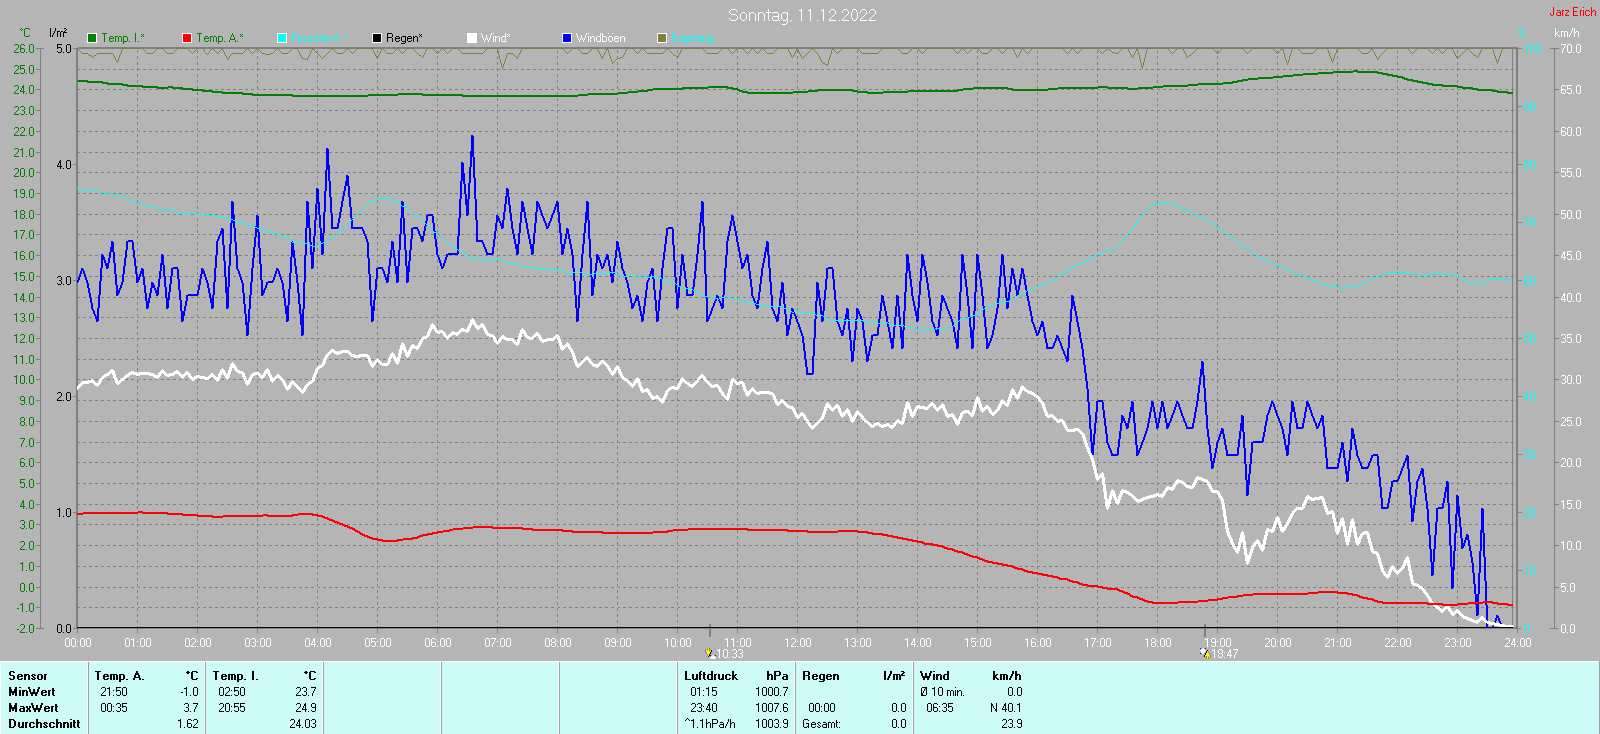Screen dimensions: 1600x734
Task: Click the red Temp. A. legend square
Action: pos(187,38)
